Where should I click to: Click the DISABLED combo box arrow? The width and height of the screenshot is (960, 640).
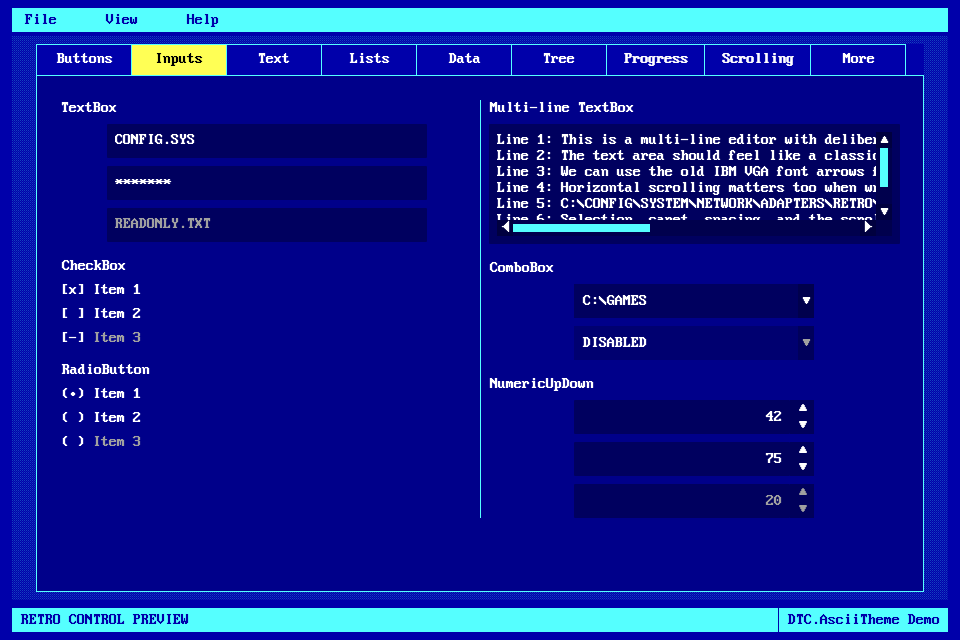806,342
